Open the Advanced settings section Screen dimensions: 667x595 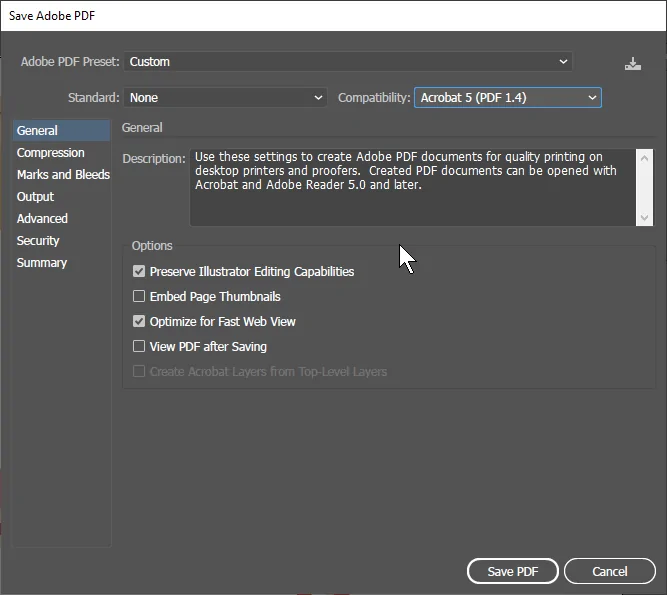click(x=43, y=219)
